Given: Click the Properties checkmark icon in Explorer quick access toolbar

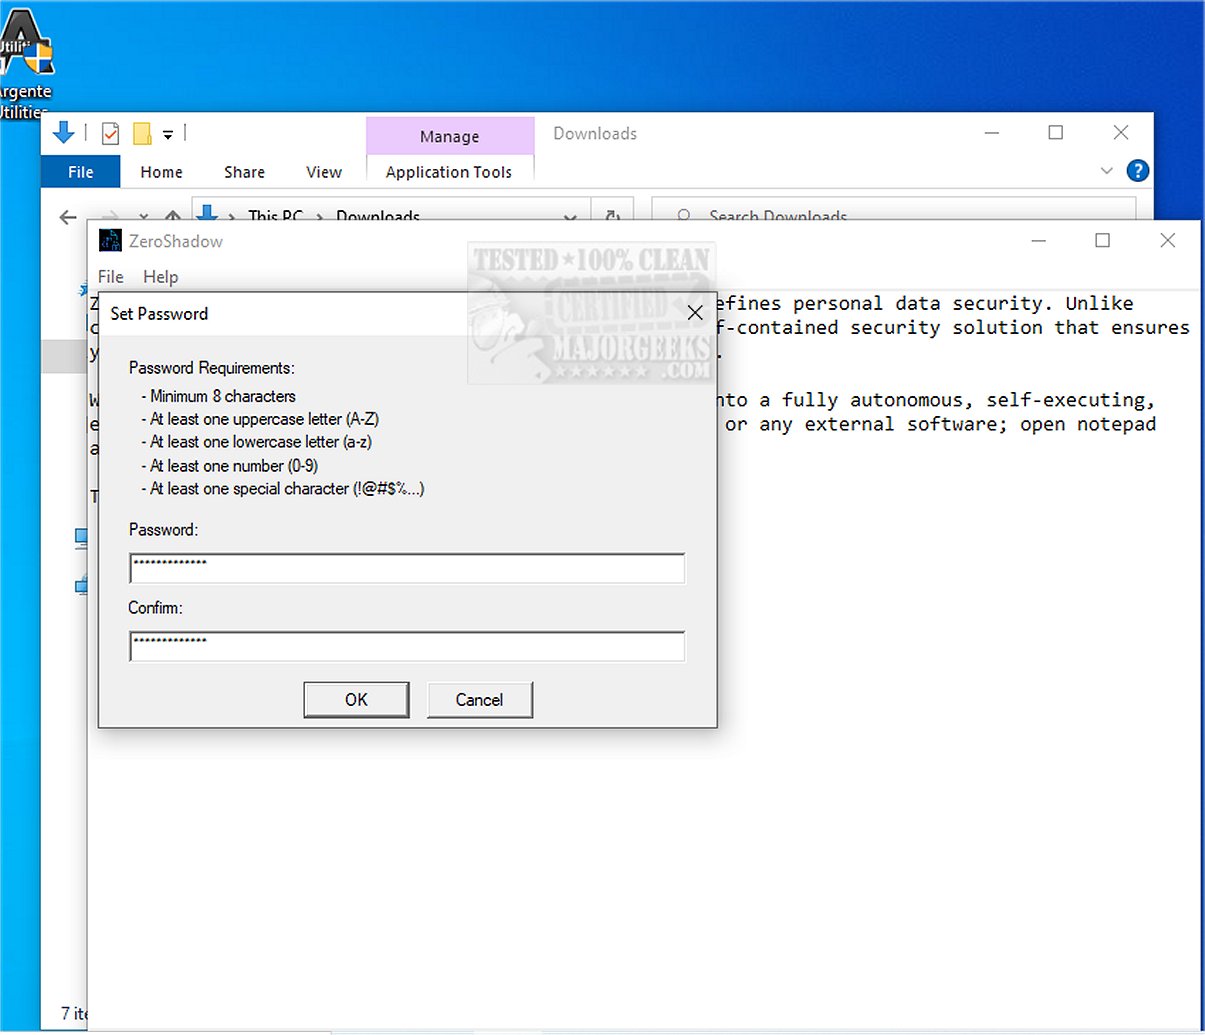Looking at the screenshot, I should tap(110, 133).
